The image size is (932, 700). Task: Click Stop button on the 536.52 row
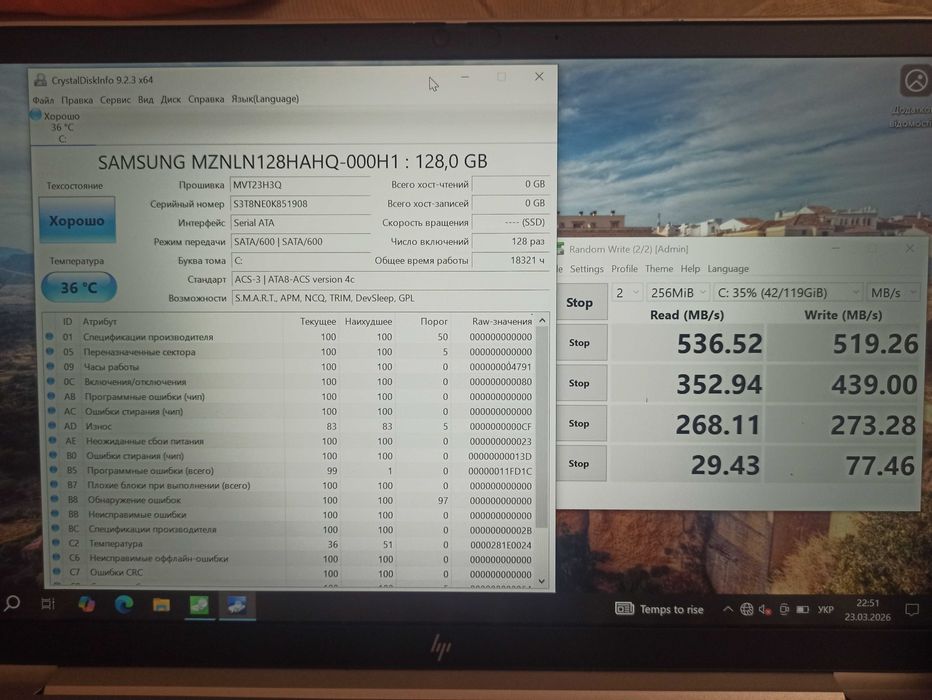pyautogui.click(x=581, y=342)
